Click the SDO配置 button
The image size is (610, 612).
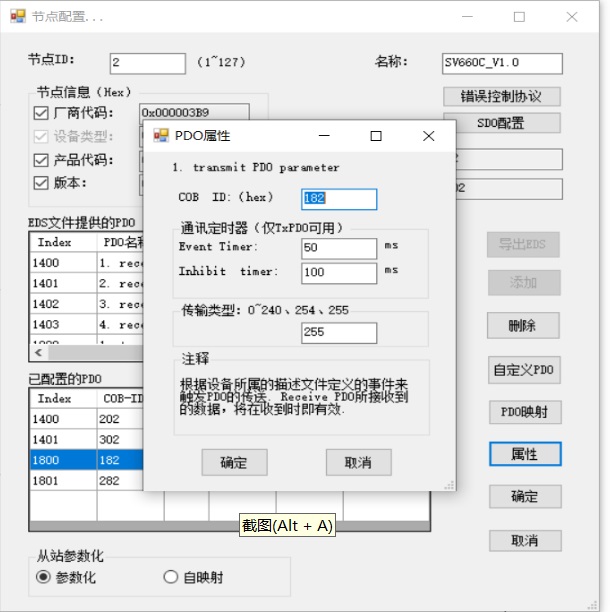501,123
